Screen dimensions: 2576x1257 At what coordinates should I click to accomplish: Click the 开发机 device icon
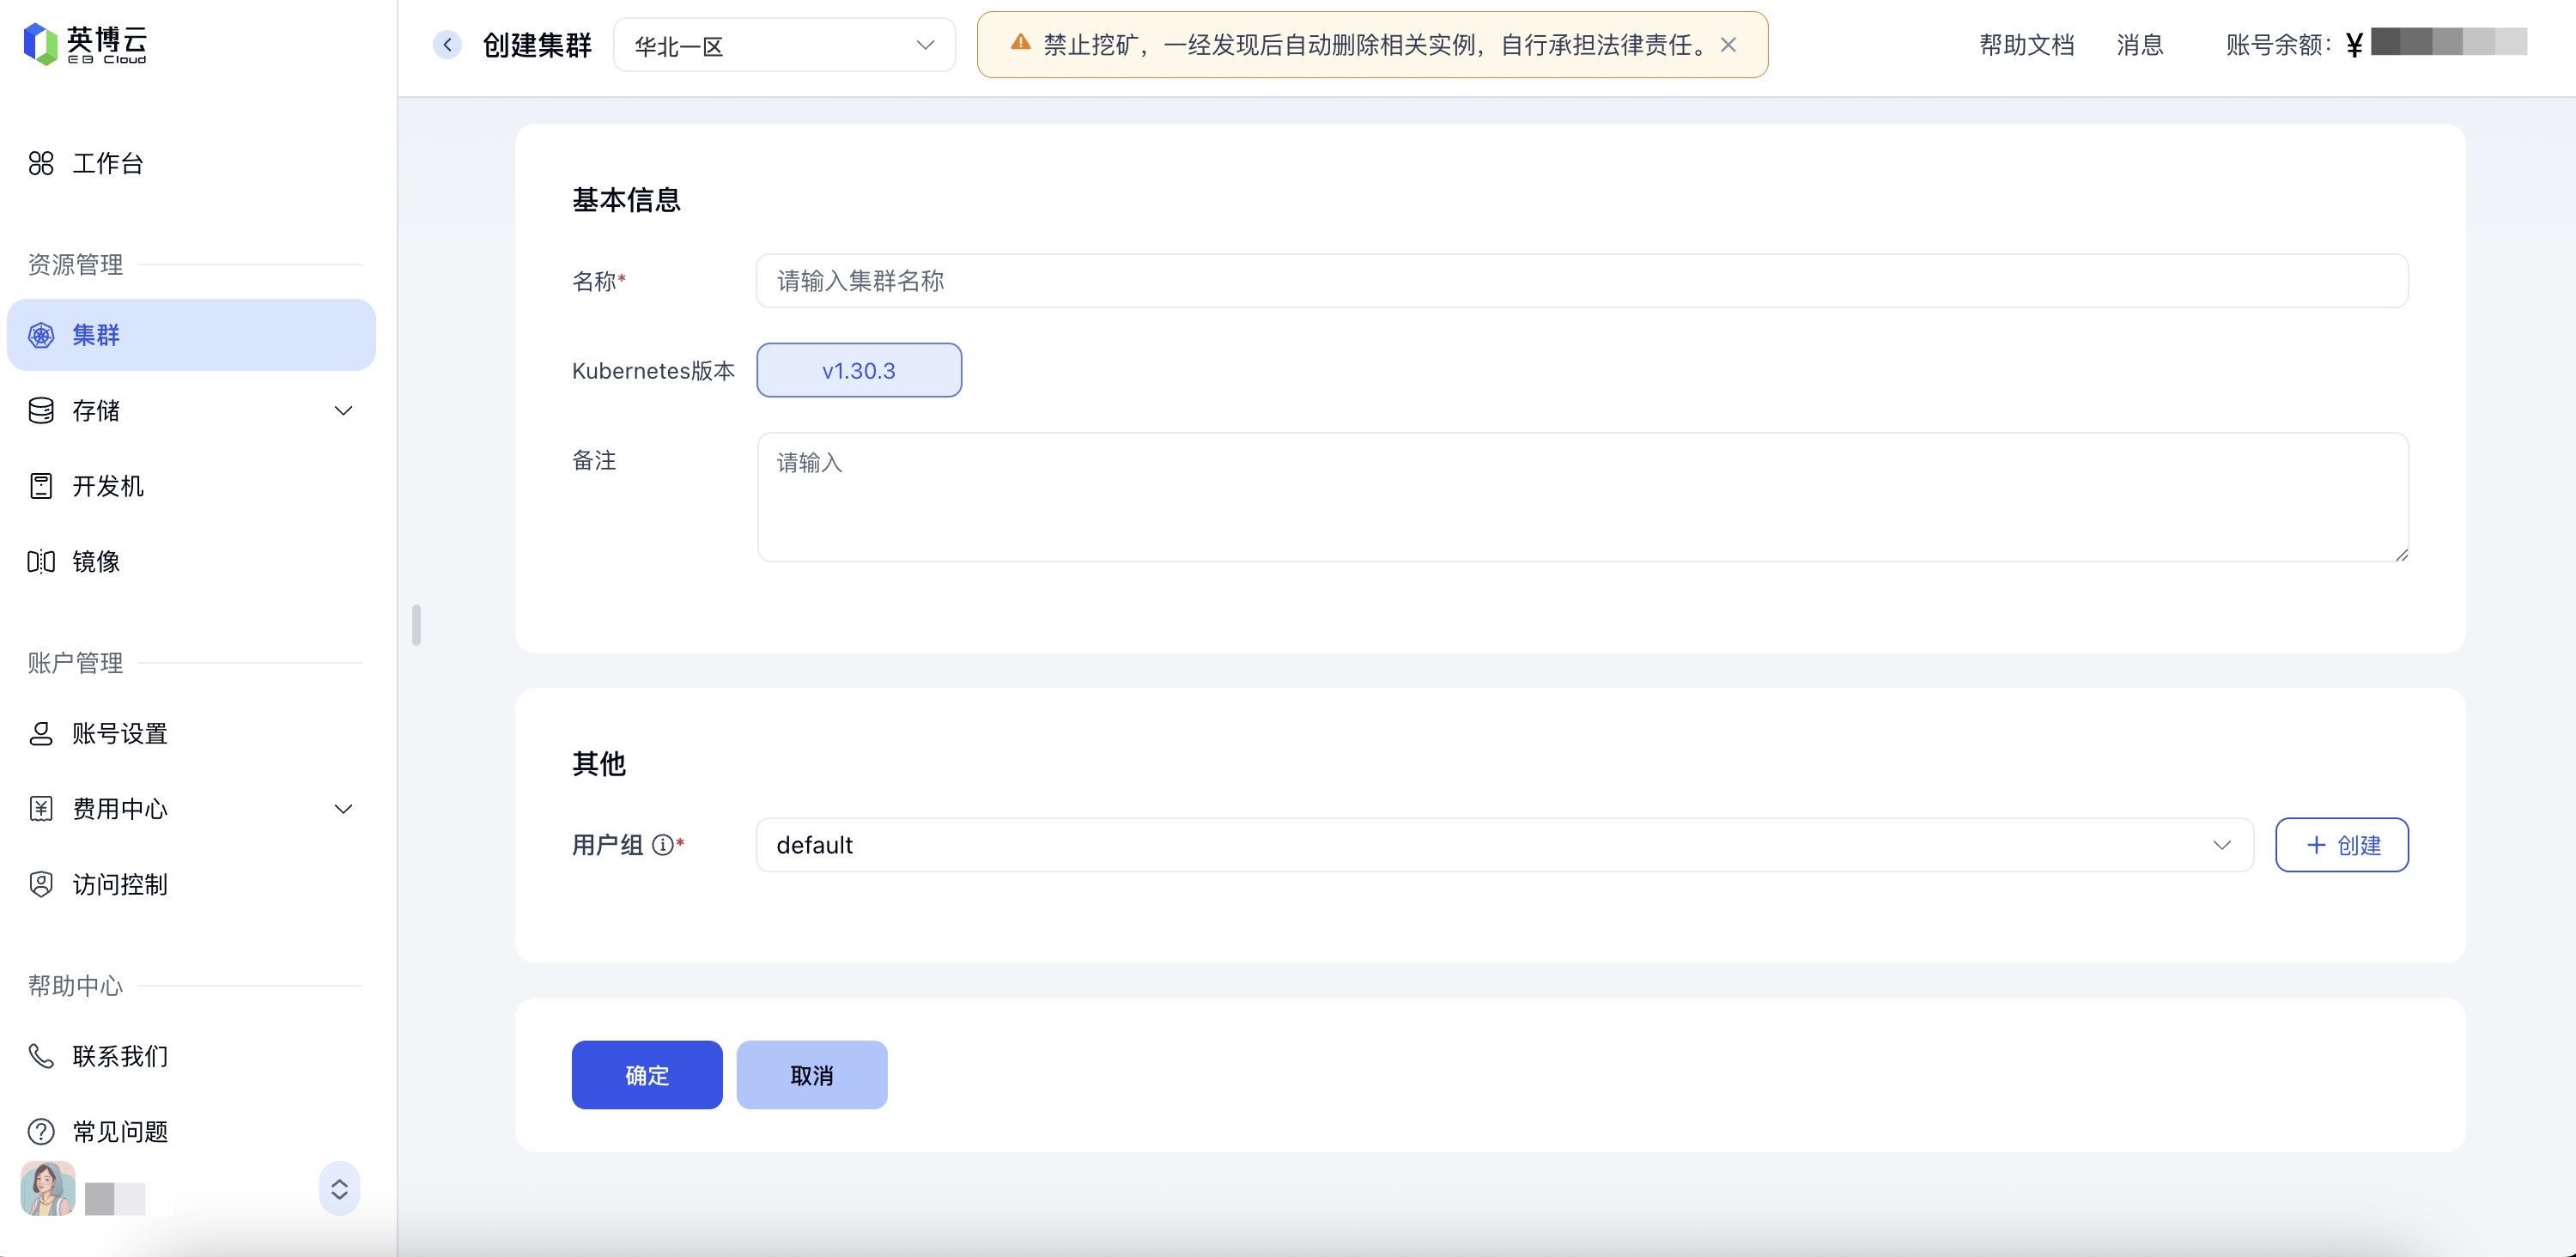tap(41, 486)
